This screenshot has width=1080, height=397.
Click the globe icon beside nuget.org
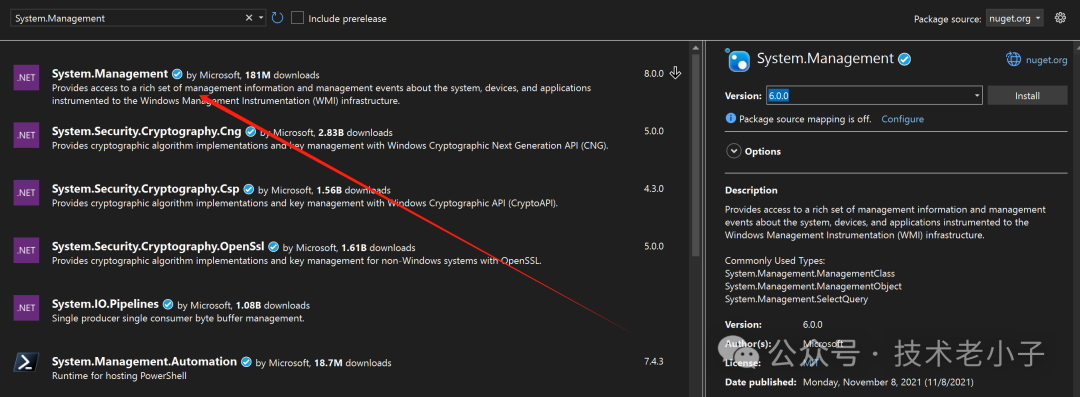click(1014, 60)
